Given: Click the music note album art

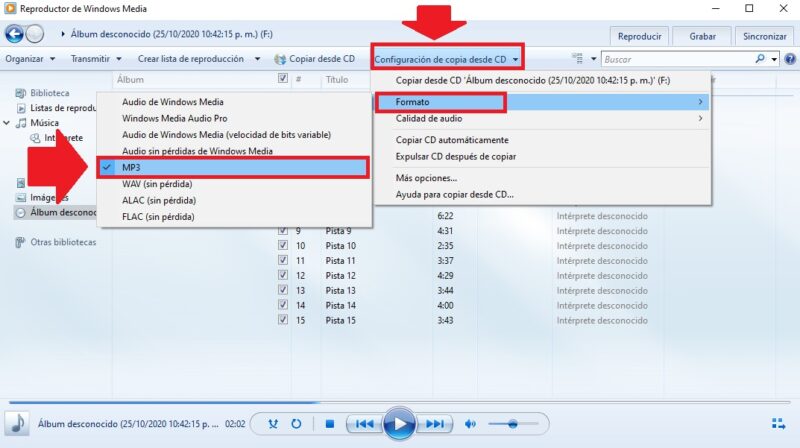Looking at the screenshot, I should pyautogui.click(x=17, y=424).
